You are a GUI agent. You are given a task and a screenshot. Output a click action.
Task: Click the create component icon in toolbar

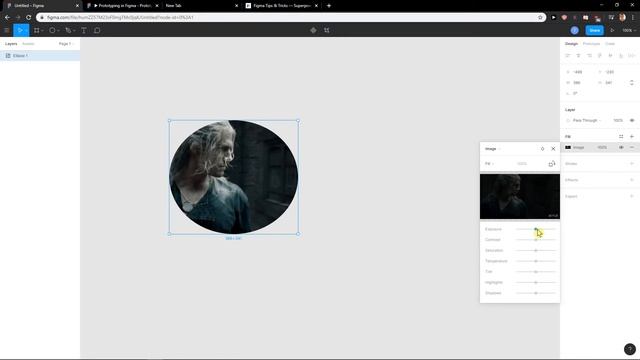point(313,30)
